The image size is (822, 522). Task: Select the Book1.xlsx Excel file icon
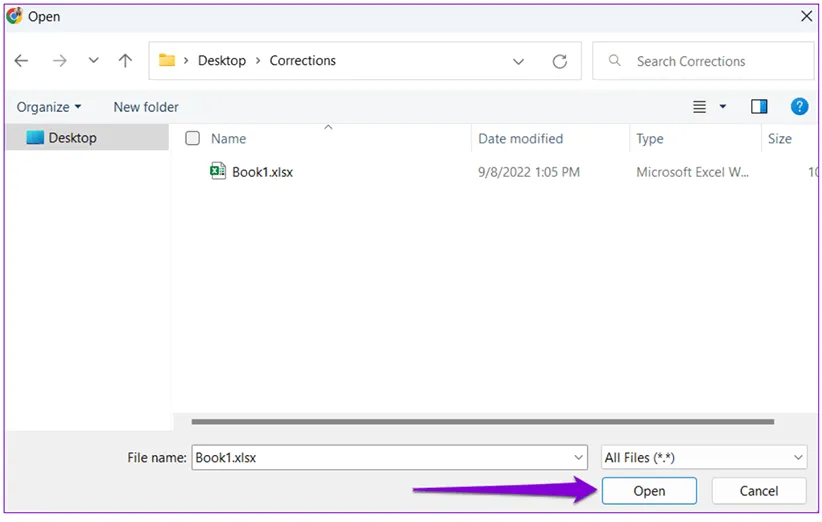(x=217, y=171)
